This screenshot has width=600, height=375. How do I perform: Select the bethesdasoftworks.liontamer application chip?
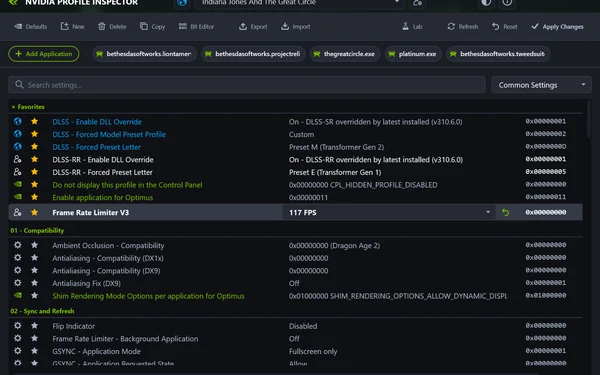[x=144, y=54]
